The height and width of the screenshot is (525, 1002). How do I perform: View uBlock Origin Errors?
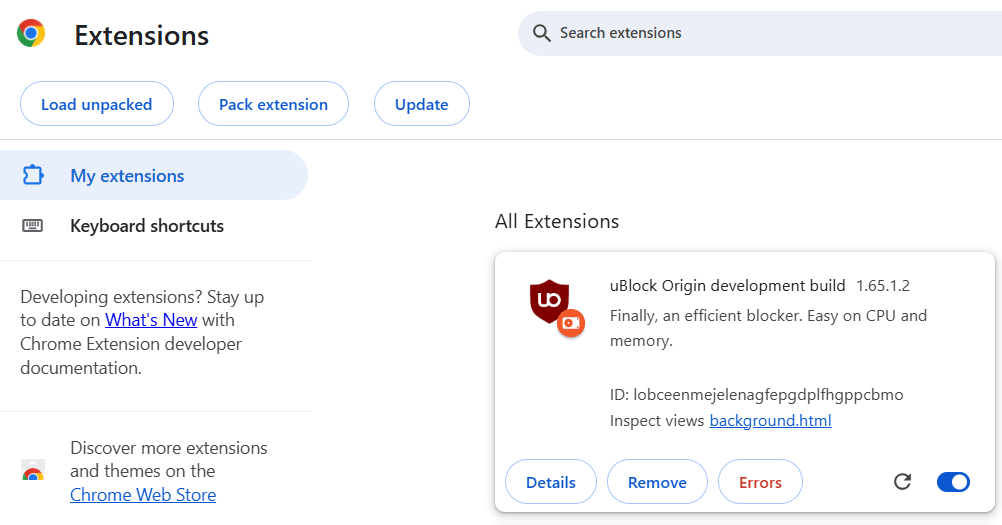coord(760,482)
